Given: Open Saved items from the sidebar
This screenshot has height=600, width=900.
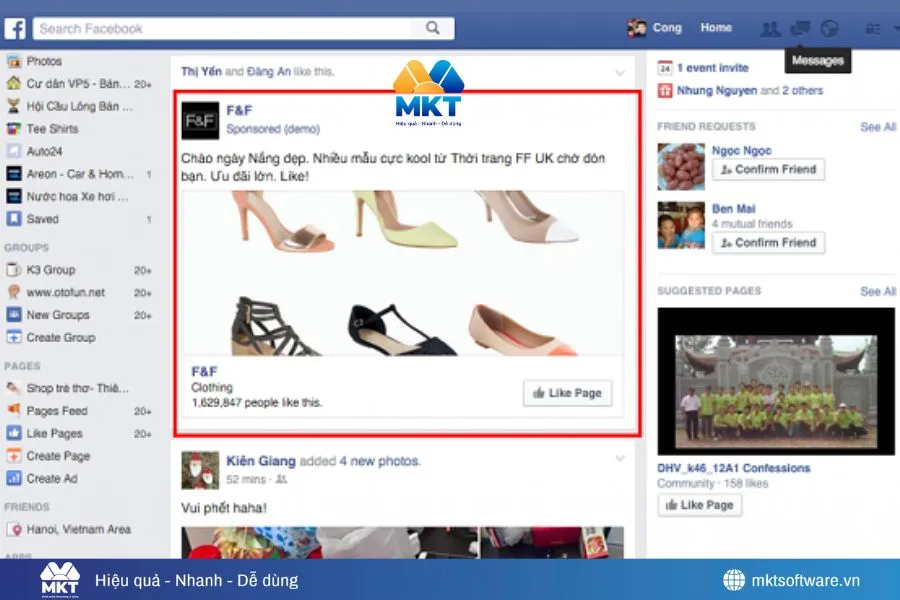Looking at the screenshot, I should click(12, 219).
